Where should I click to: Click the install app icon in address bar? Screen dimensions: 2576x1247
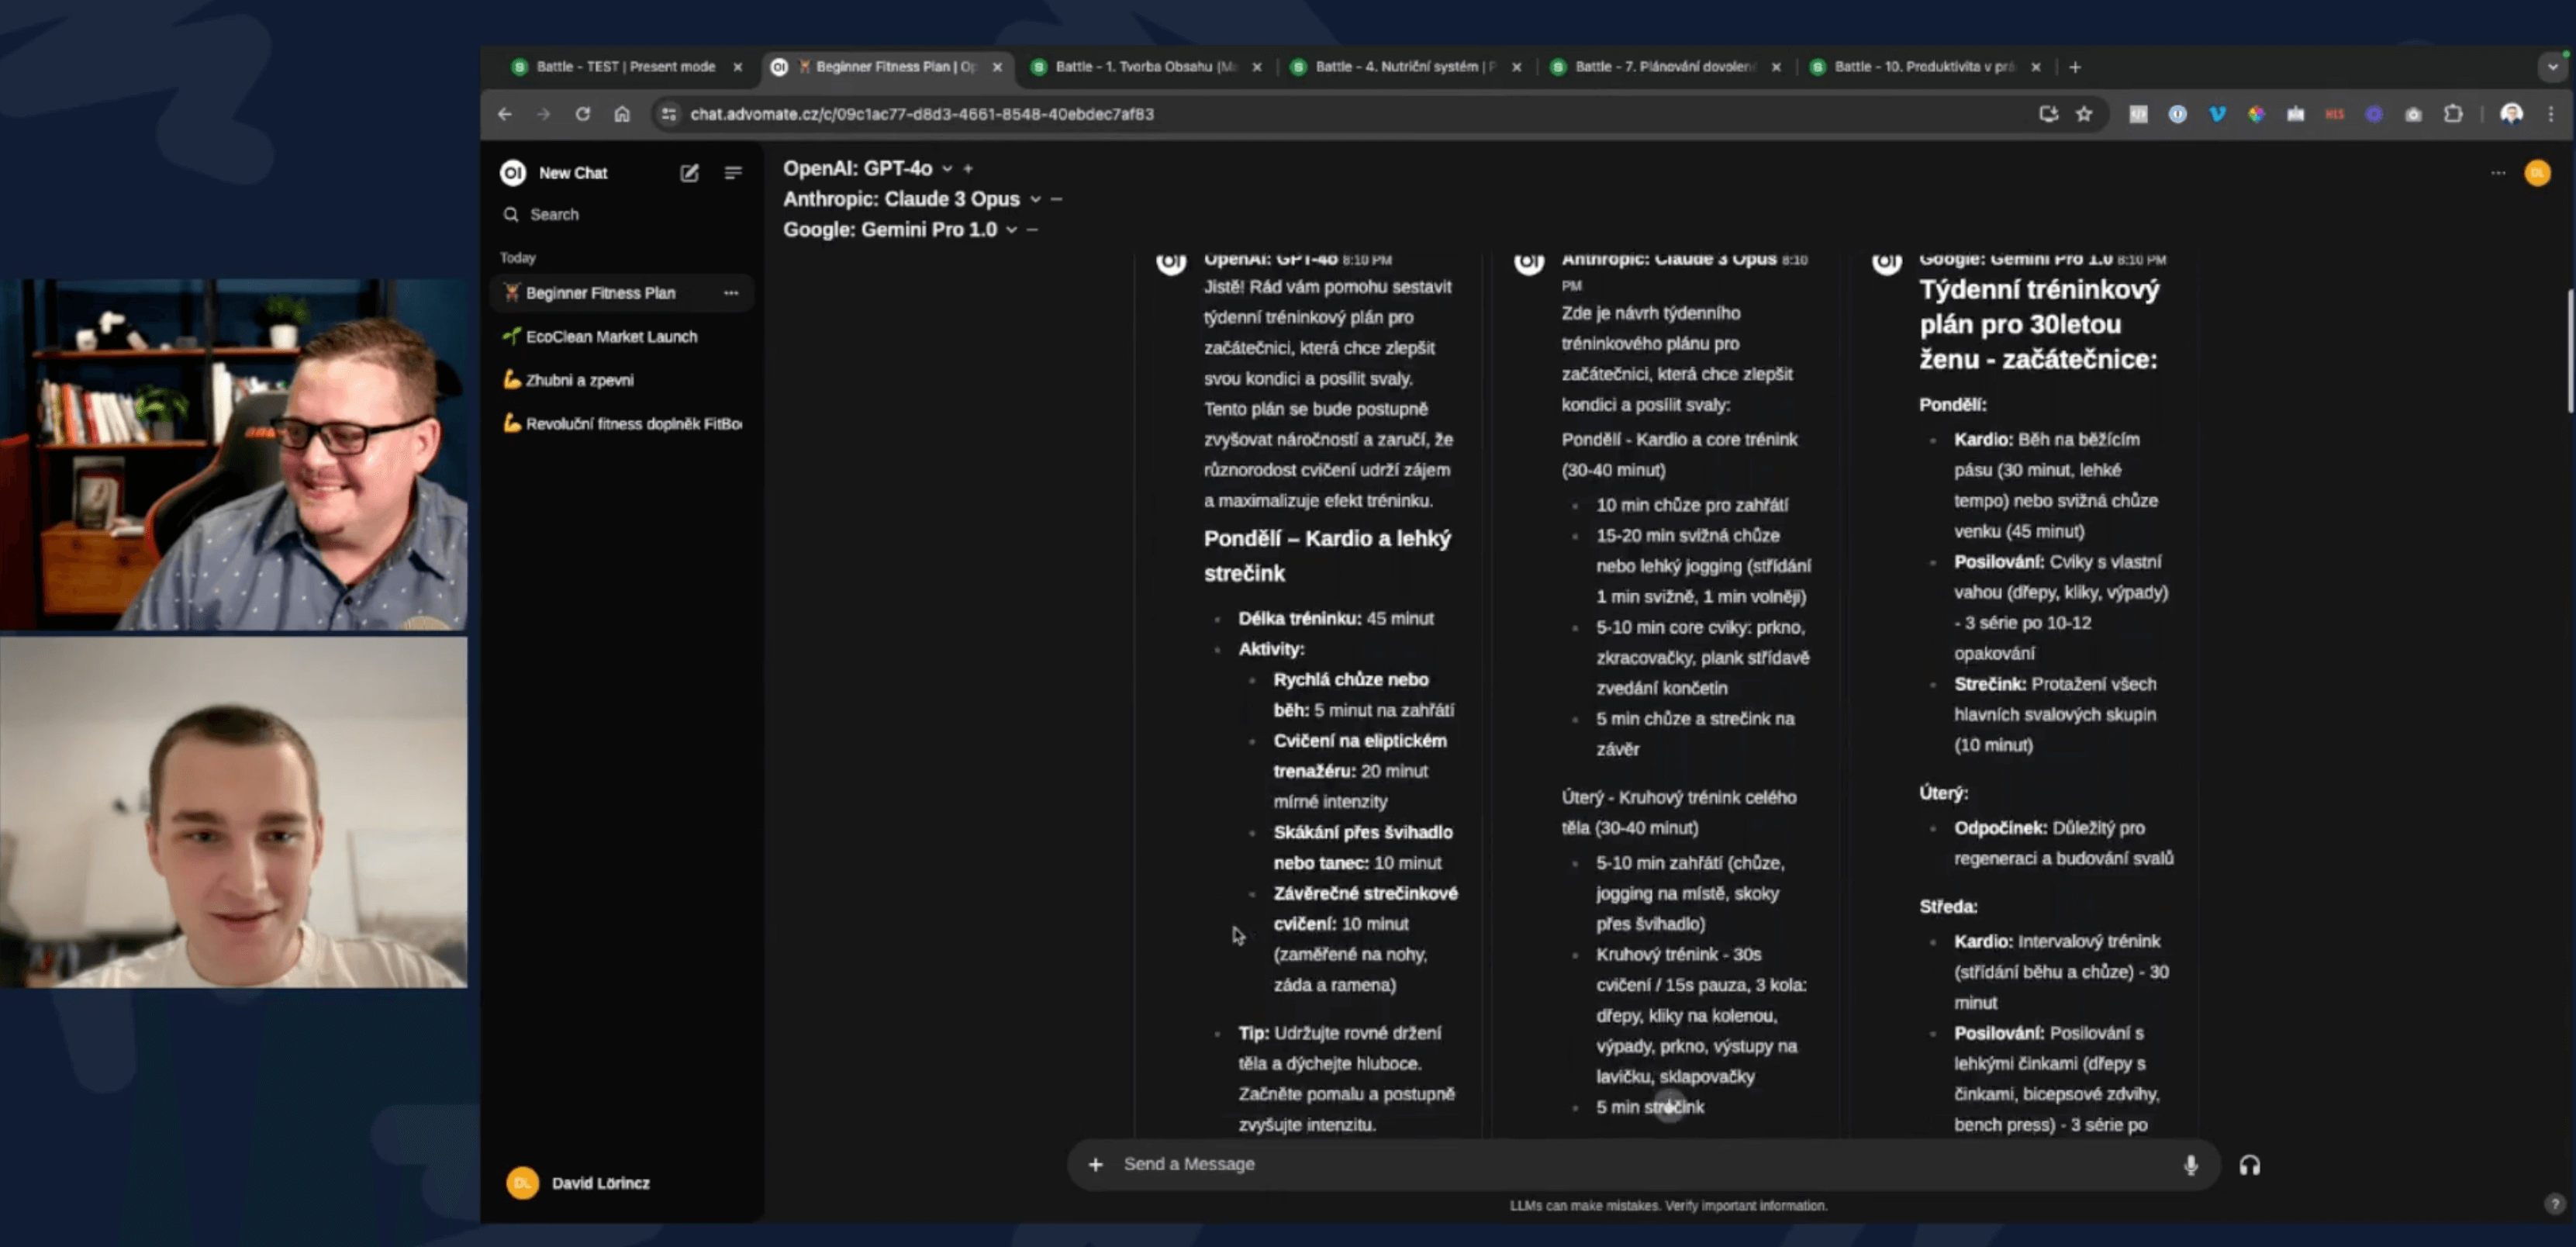(x=2048, y=114)
